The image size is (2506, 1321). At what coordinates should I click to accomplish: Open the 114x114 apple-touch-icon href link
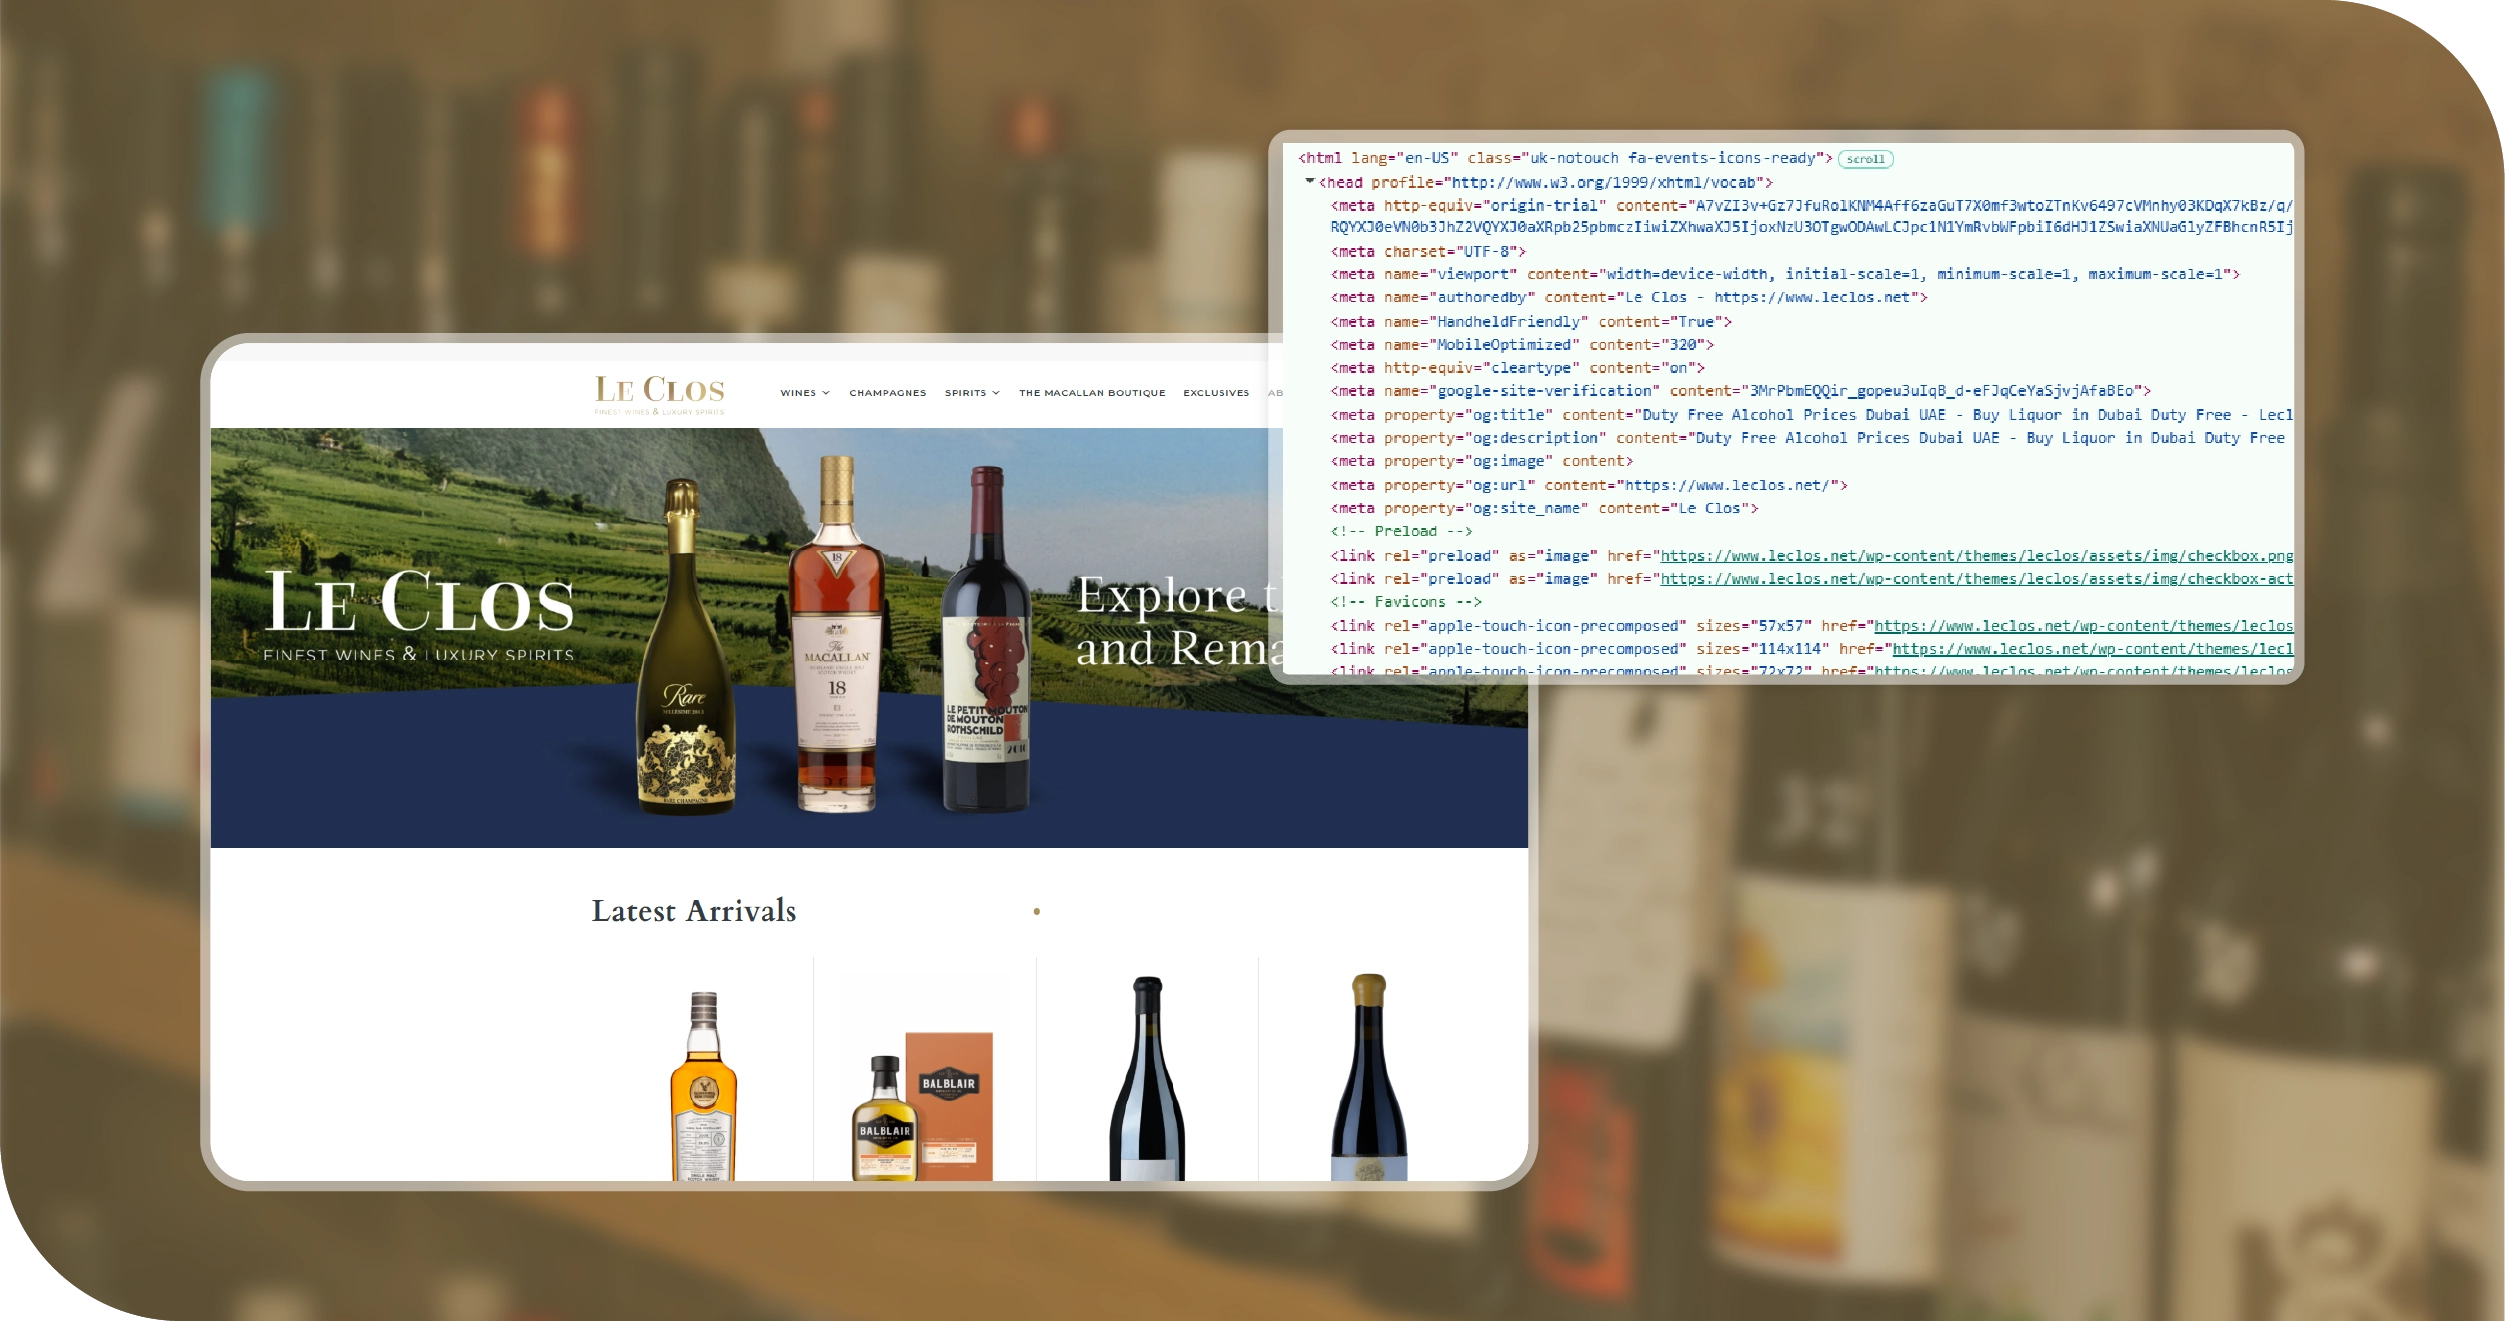[2091, 649]
